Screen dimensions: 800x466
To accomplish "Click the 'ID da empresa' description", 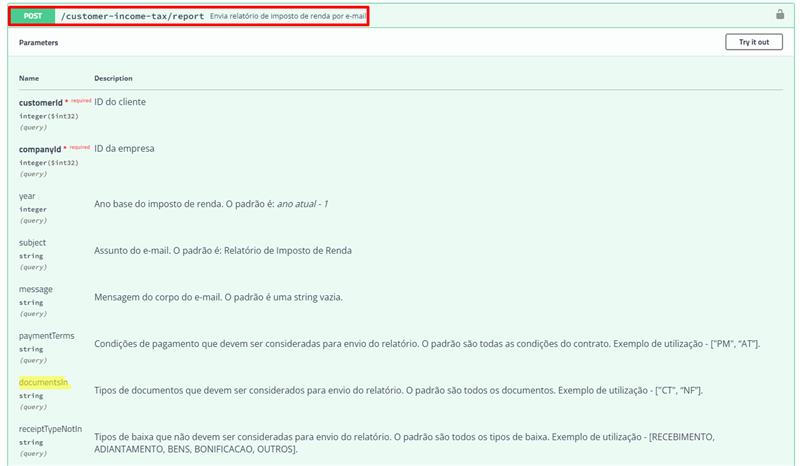I will pyautogui.click(x=124, y=149).
